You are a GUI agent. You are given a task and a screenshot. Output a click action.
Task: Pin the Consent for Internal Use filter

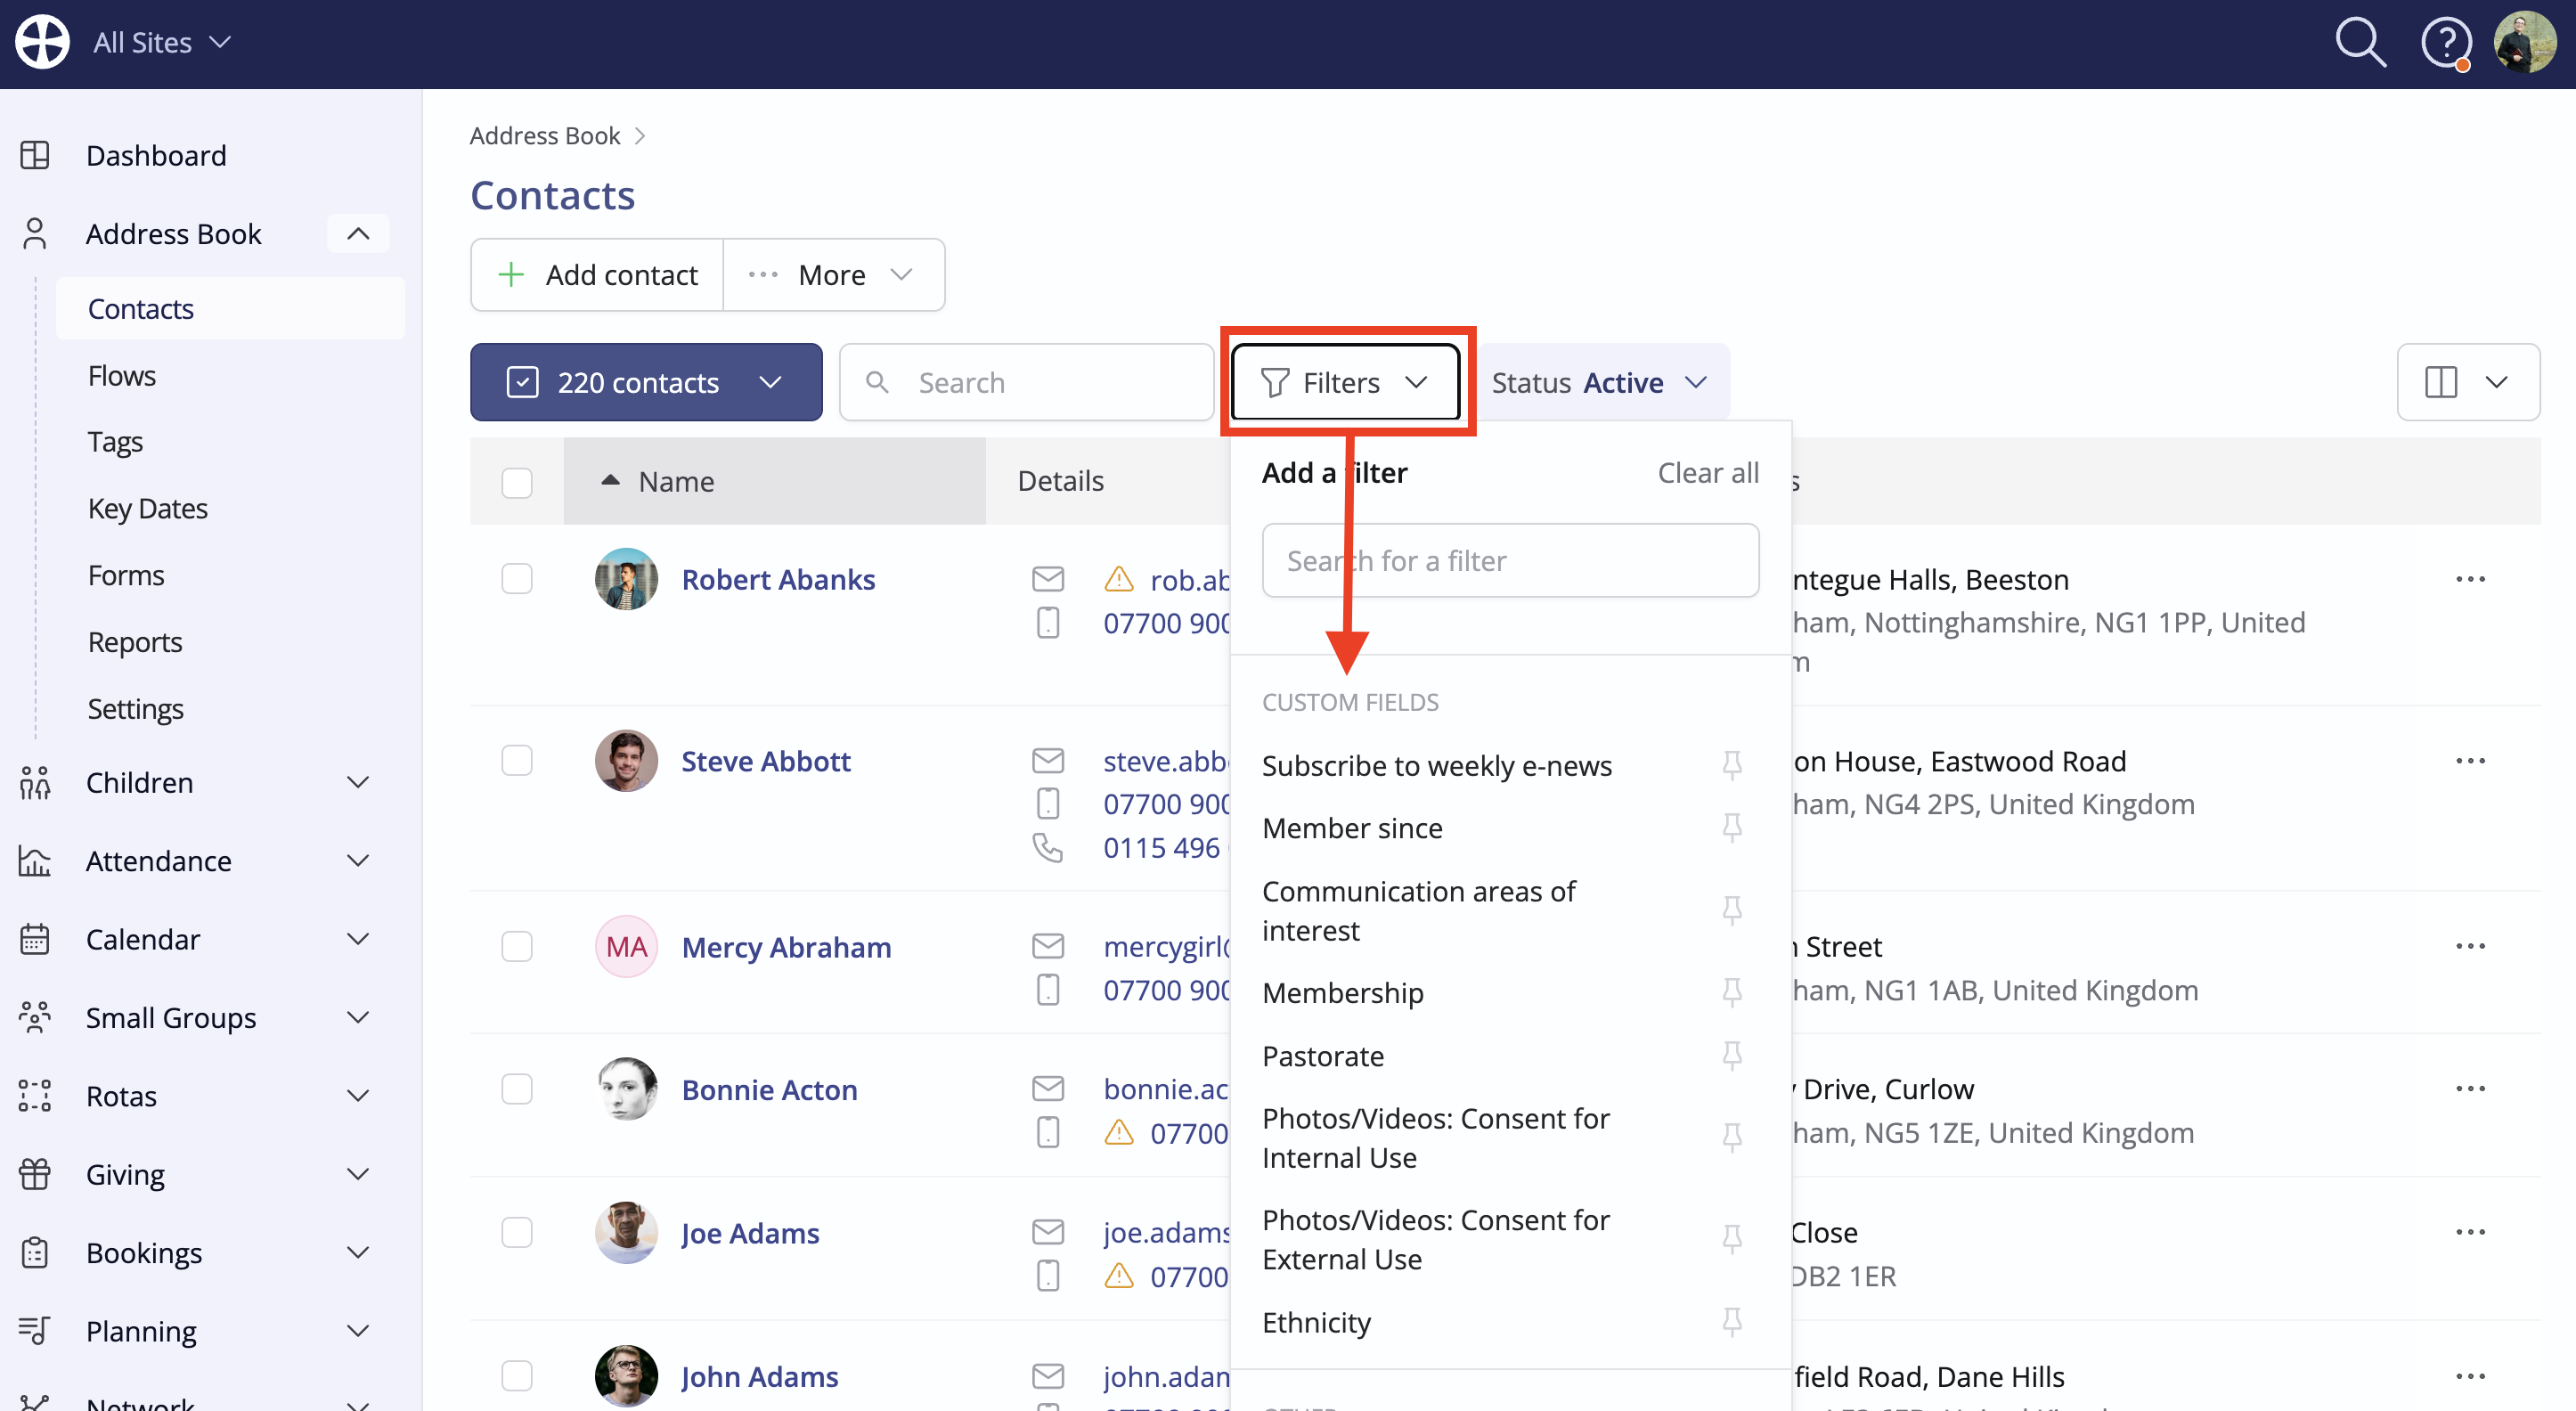1732,1137
